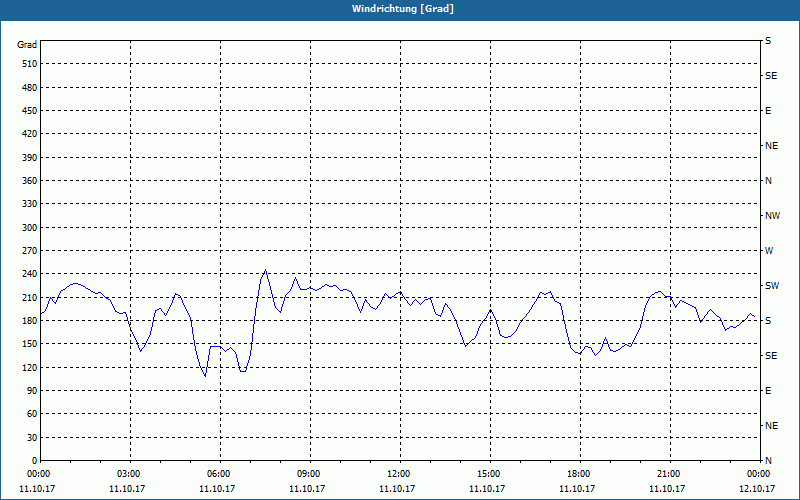
Task: Click the E compass label level with 450
Action: click(768, 111)
